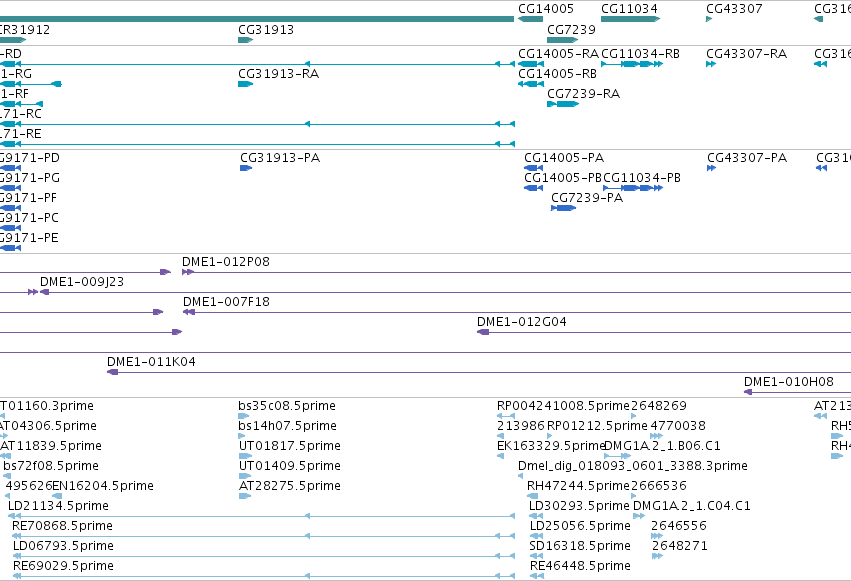Click the 2646556 EST glyph
Viewport: 851px width, 581px height.
pyautogui.click(x=657, y=536)
